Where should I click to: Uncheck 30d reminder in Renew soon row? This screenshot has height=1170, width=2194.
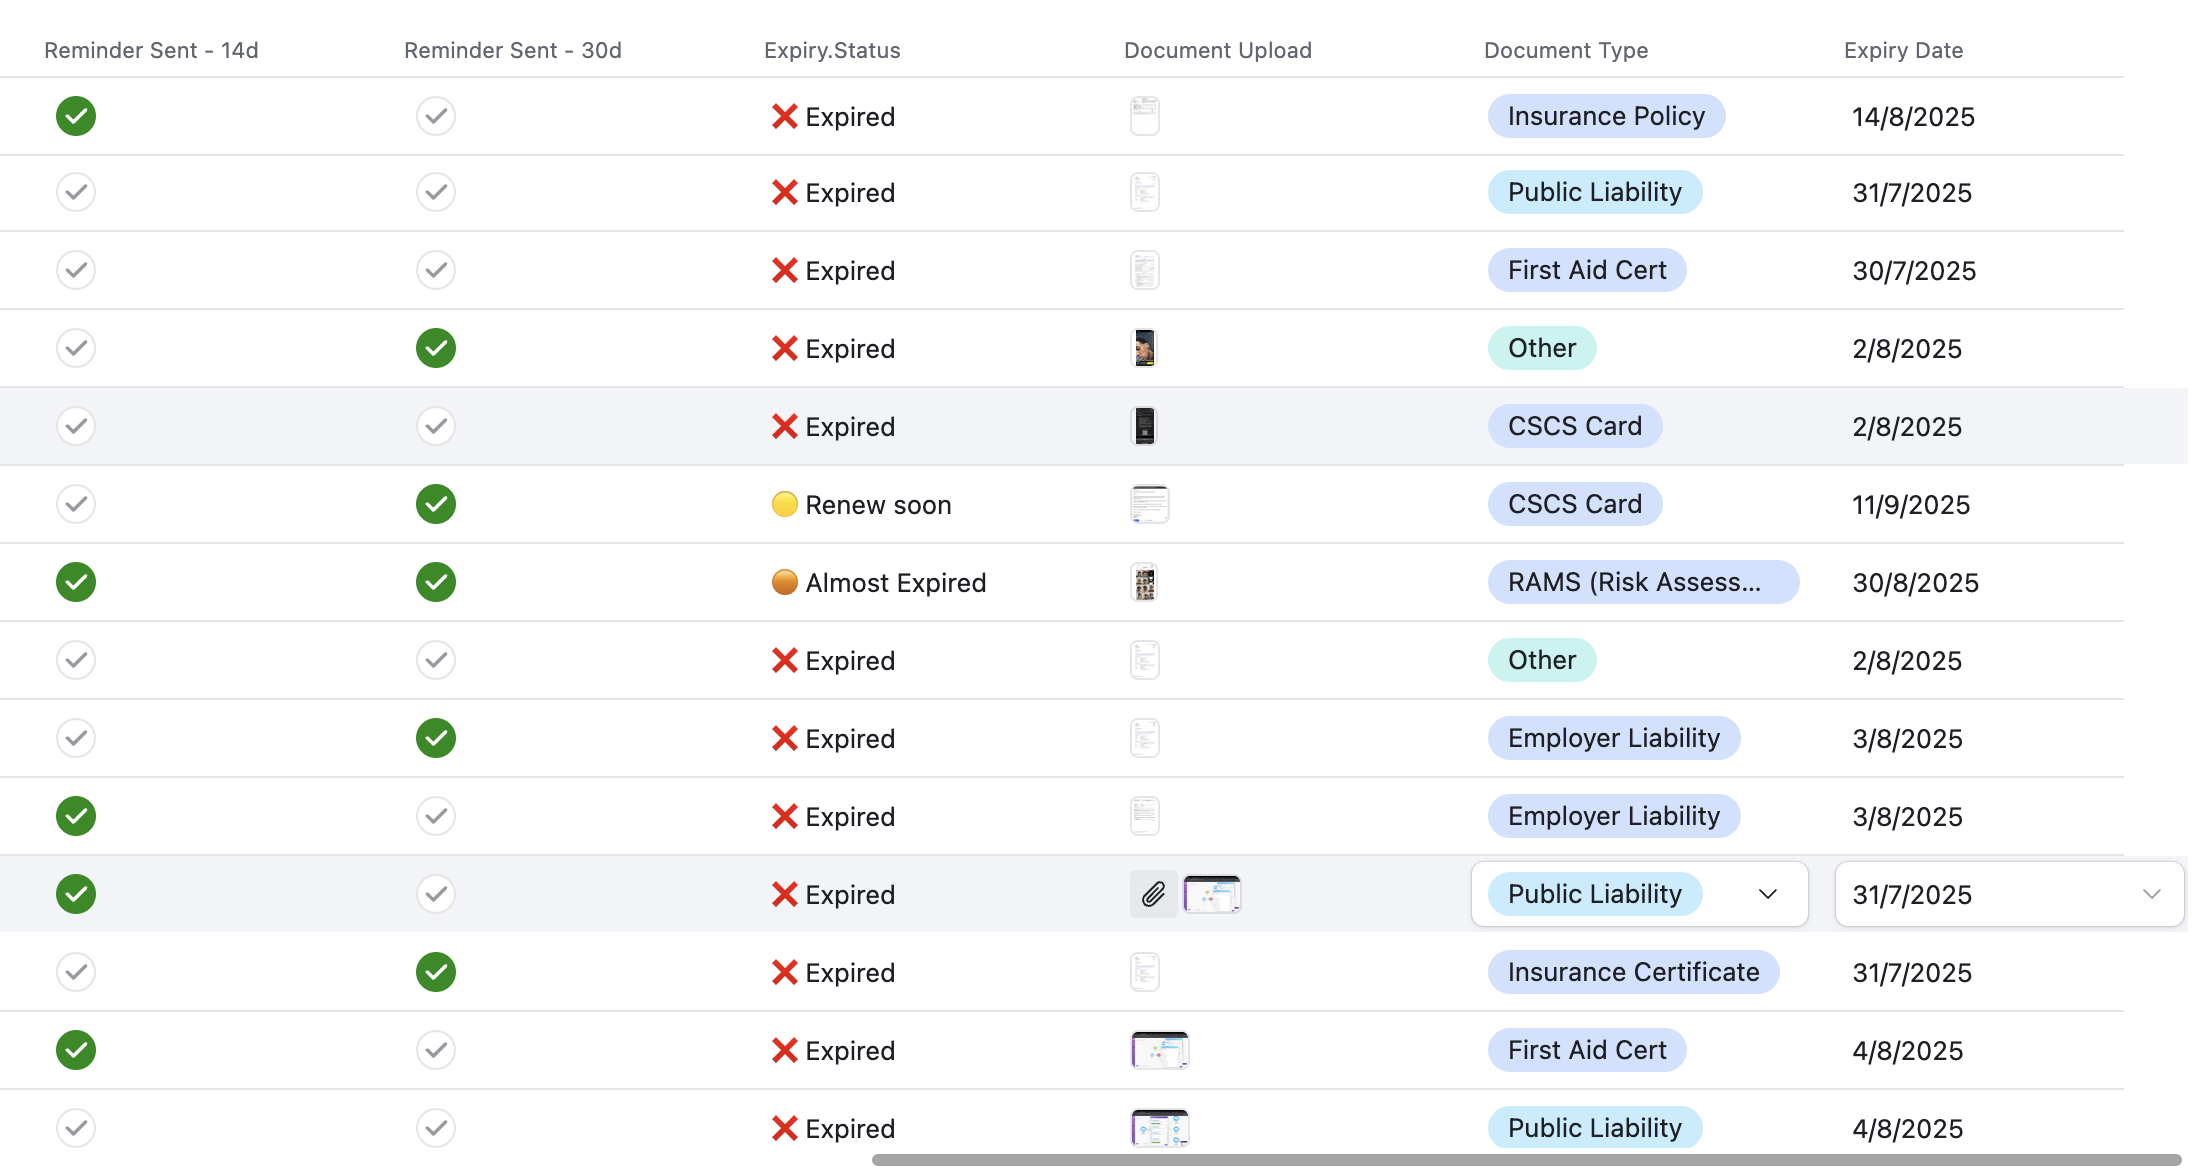pyautogui.click(x=436, y=504)
